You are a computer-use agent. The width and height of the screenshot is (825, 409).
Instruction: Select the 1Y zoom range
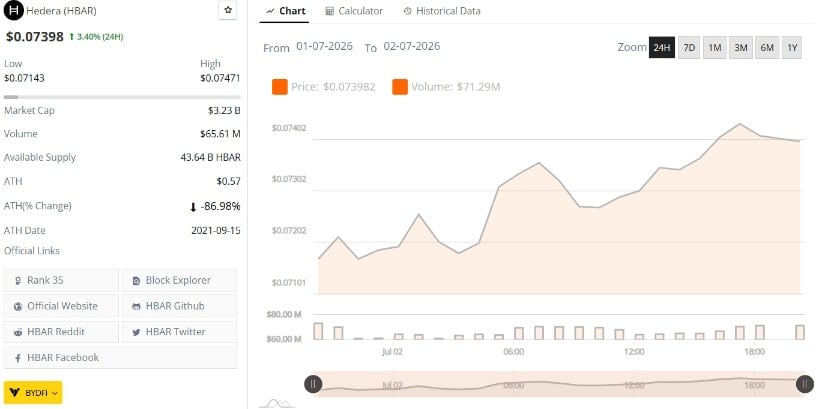point(792,47)
